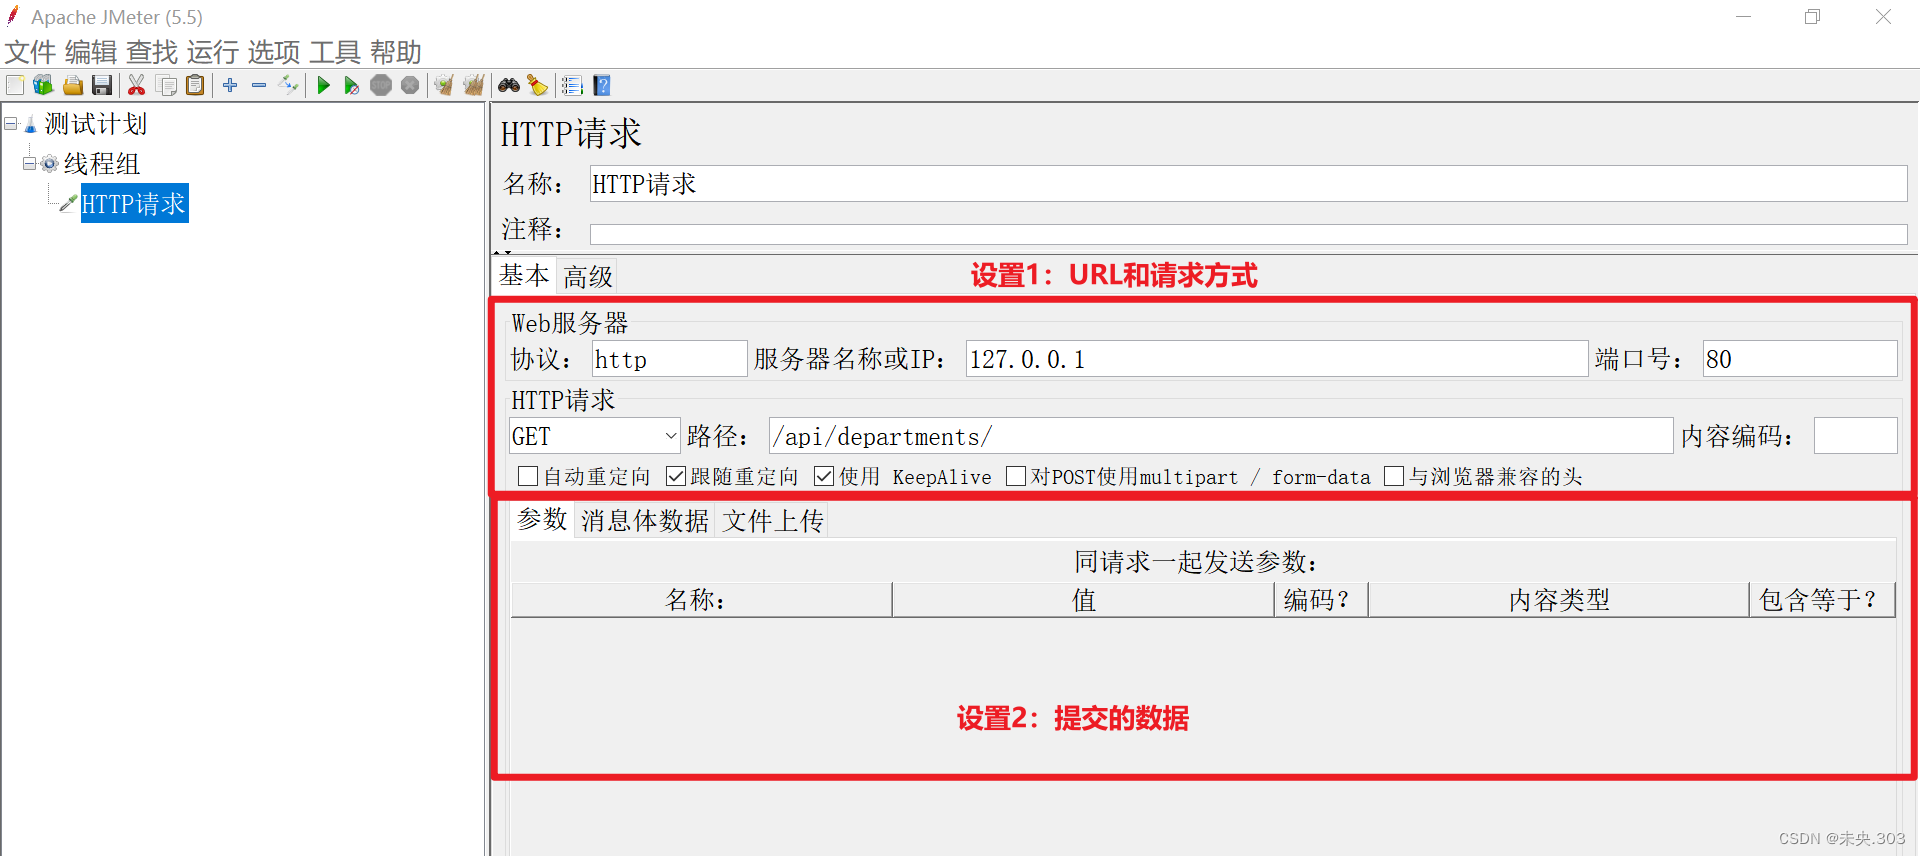Open the 文件 menu
The image size is (1920, 856).
coord(30,52)
